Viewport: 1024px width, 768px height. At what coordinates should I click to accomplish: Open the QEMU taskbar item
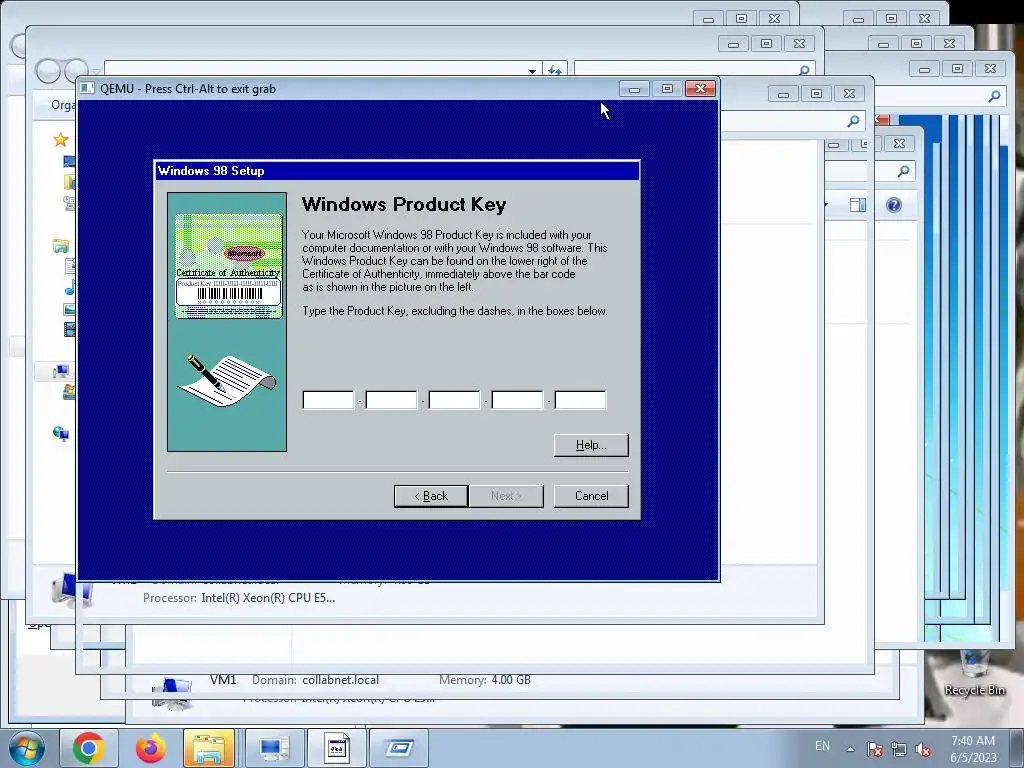[x=337, y=748]
